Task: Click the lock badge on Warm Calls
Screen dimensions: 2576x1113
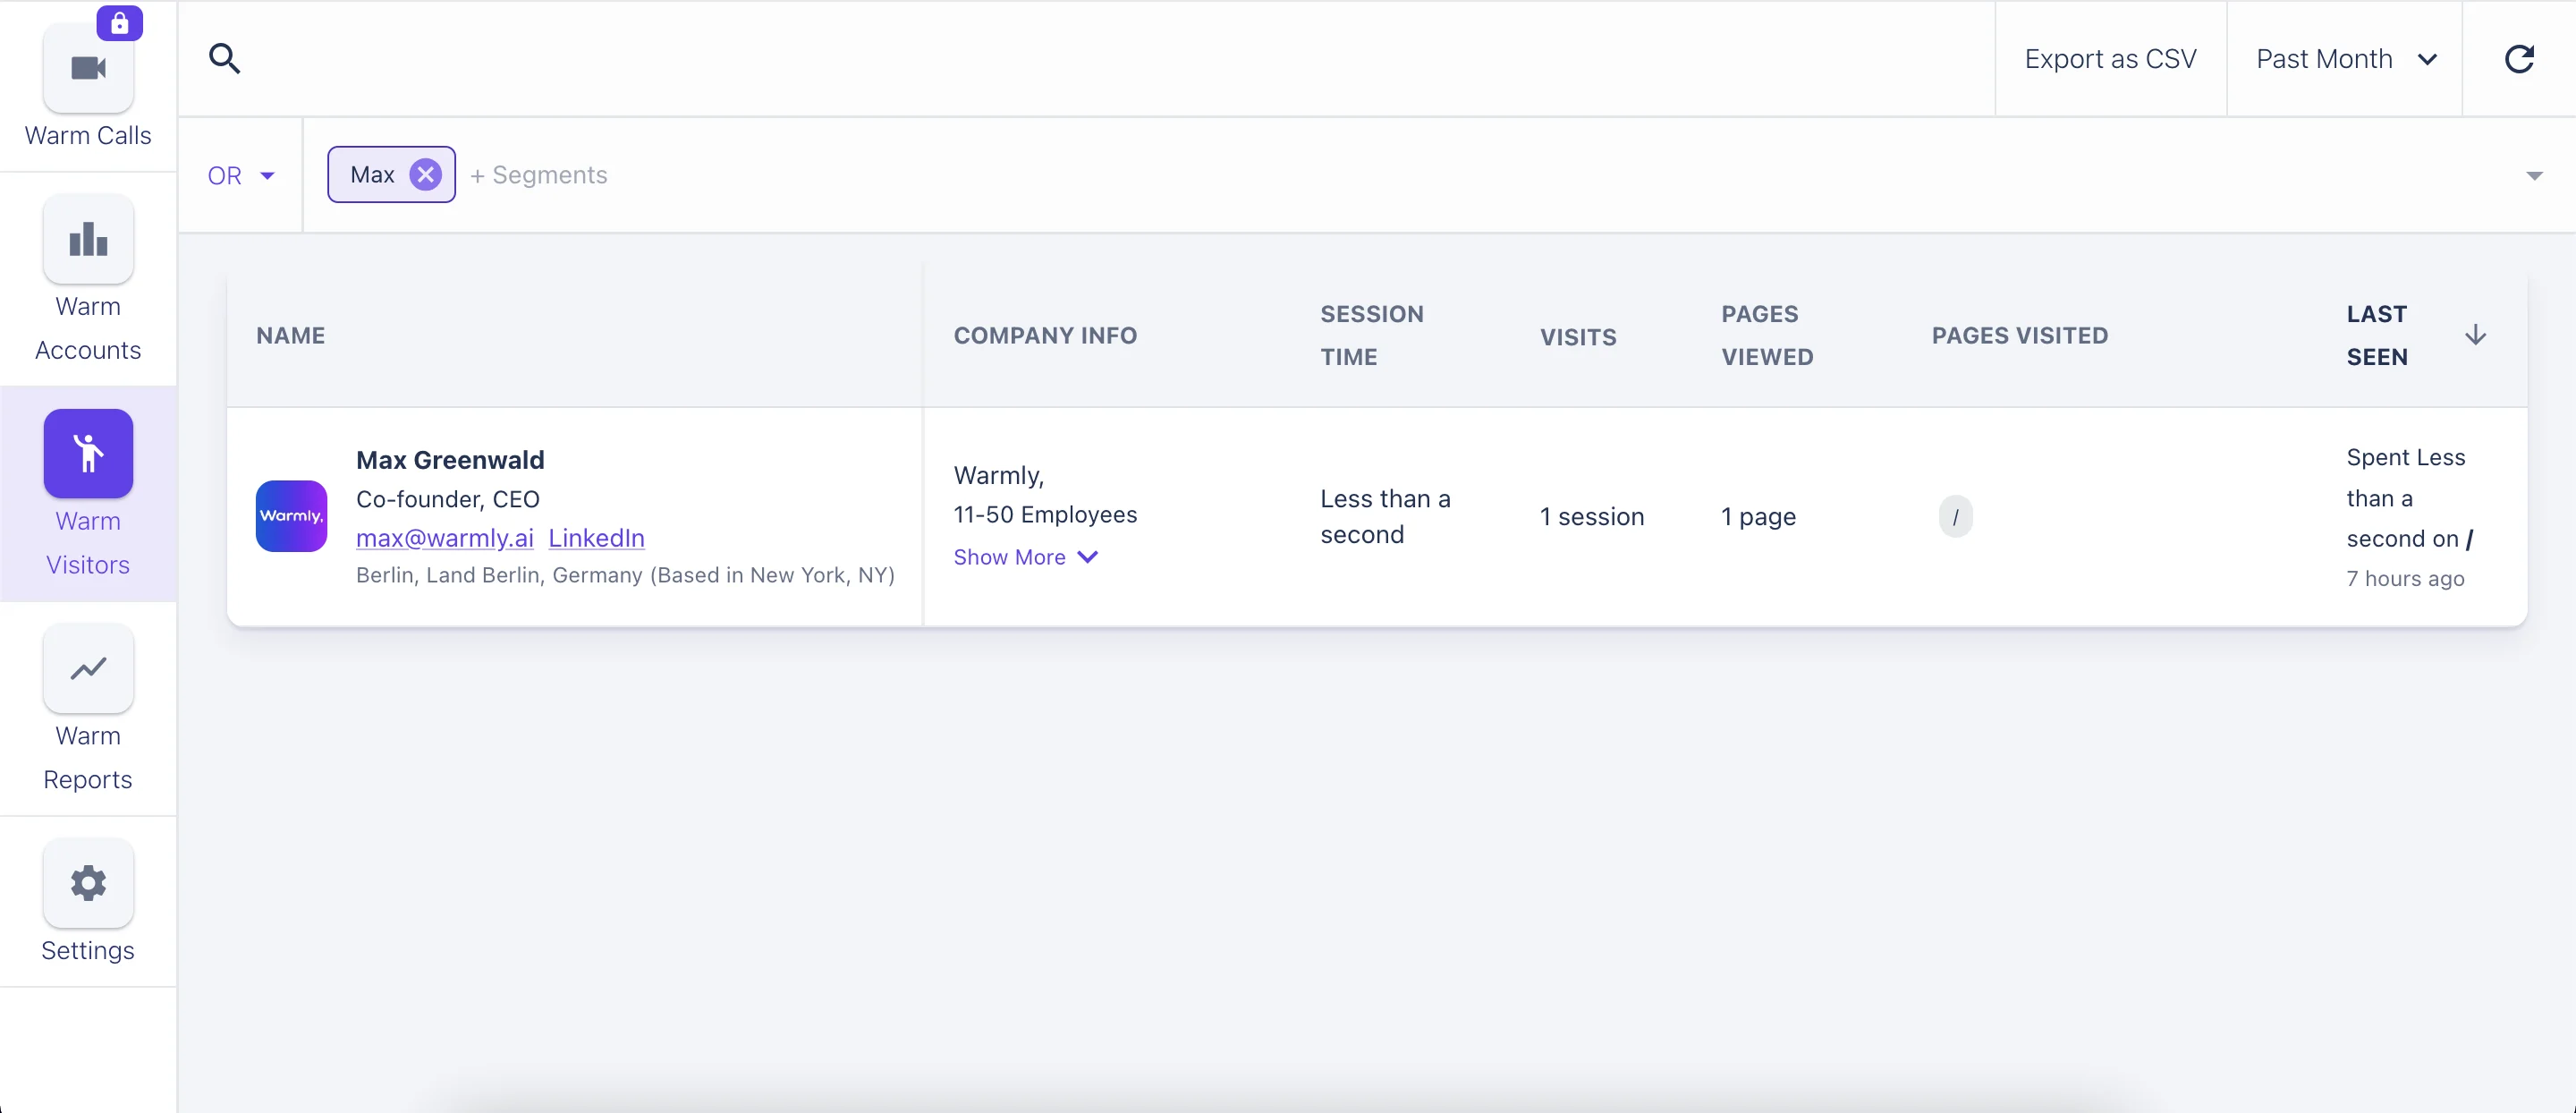Action: click(x=119, y=23)
